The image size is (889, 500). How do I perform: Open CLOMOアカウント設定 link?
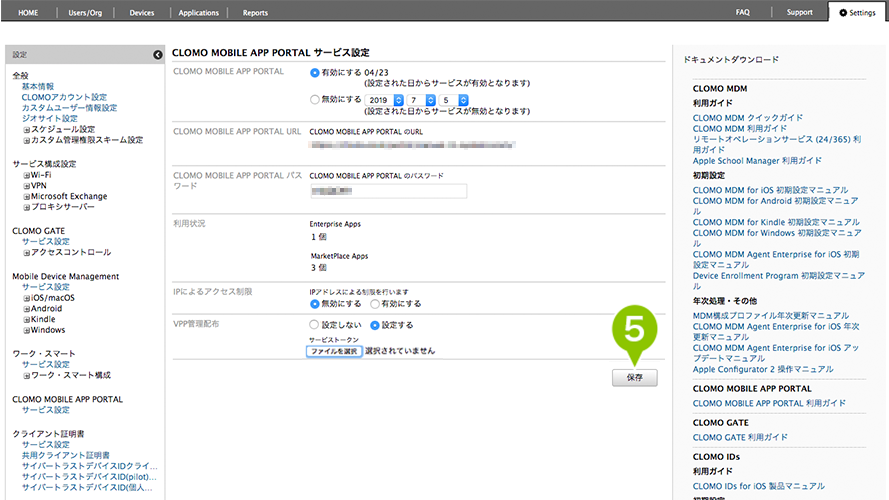coord(64,98)
